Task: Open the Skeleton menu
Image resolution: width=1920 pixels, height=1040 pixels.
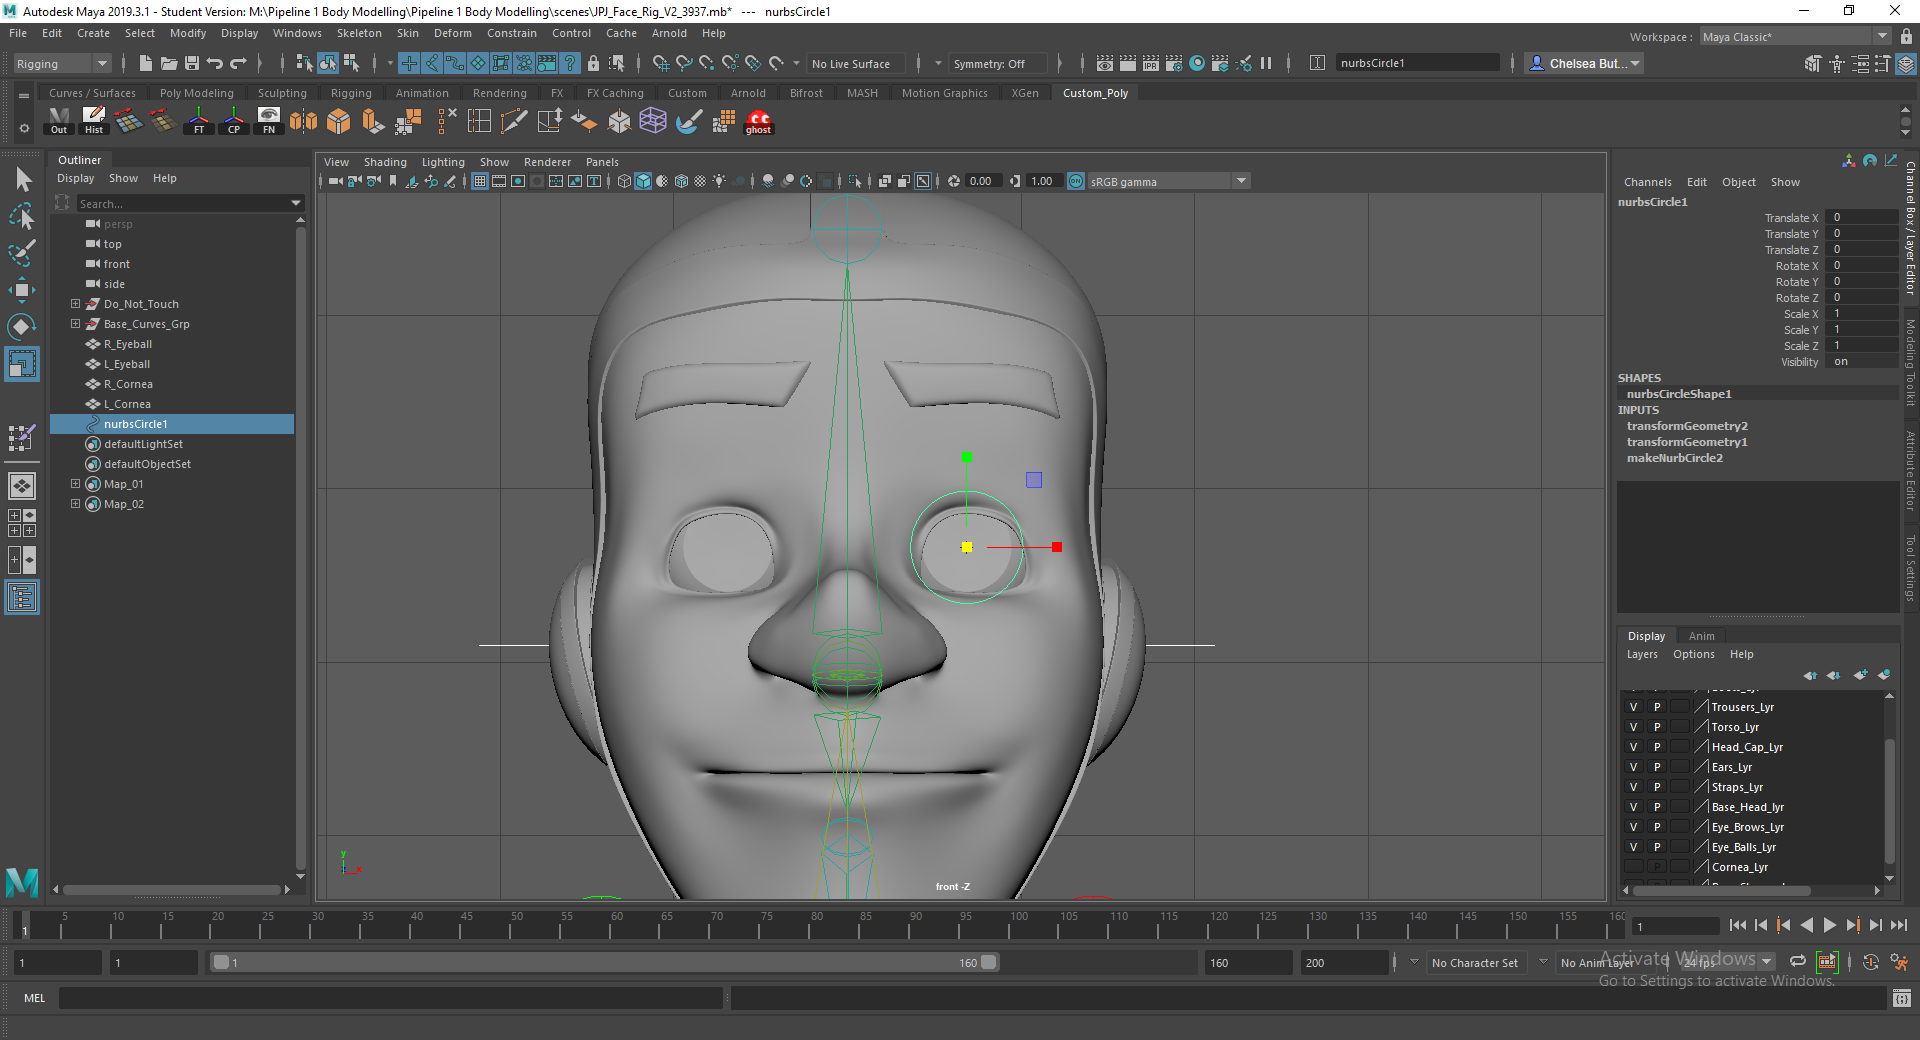Action: click(358, 32)
